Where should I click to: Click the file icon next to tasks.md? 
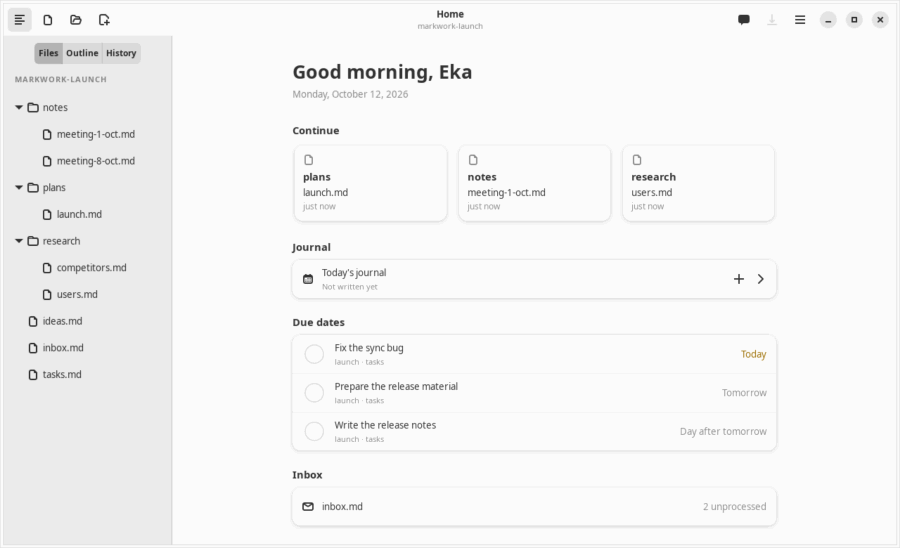[x=33, y=375]
